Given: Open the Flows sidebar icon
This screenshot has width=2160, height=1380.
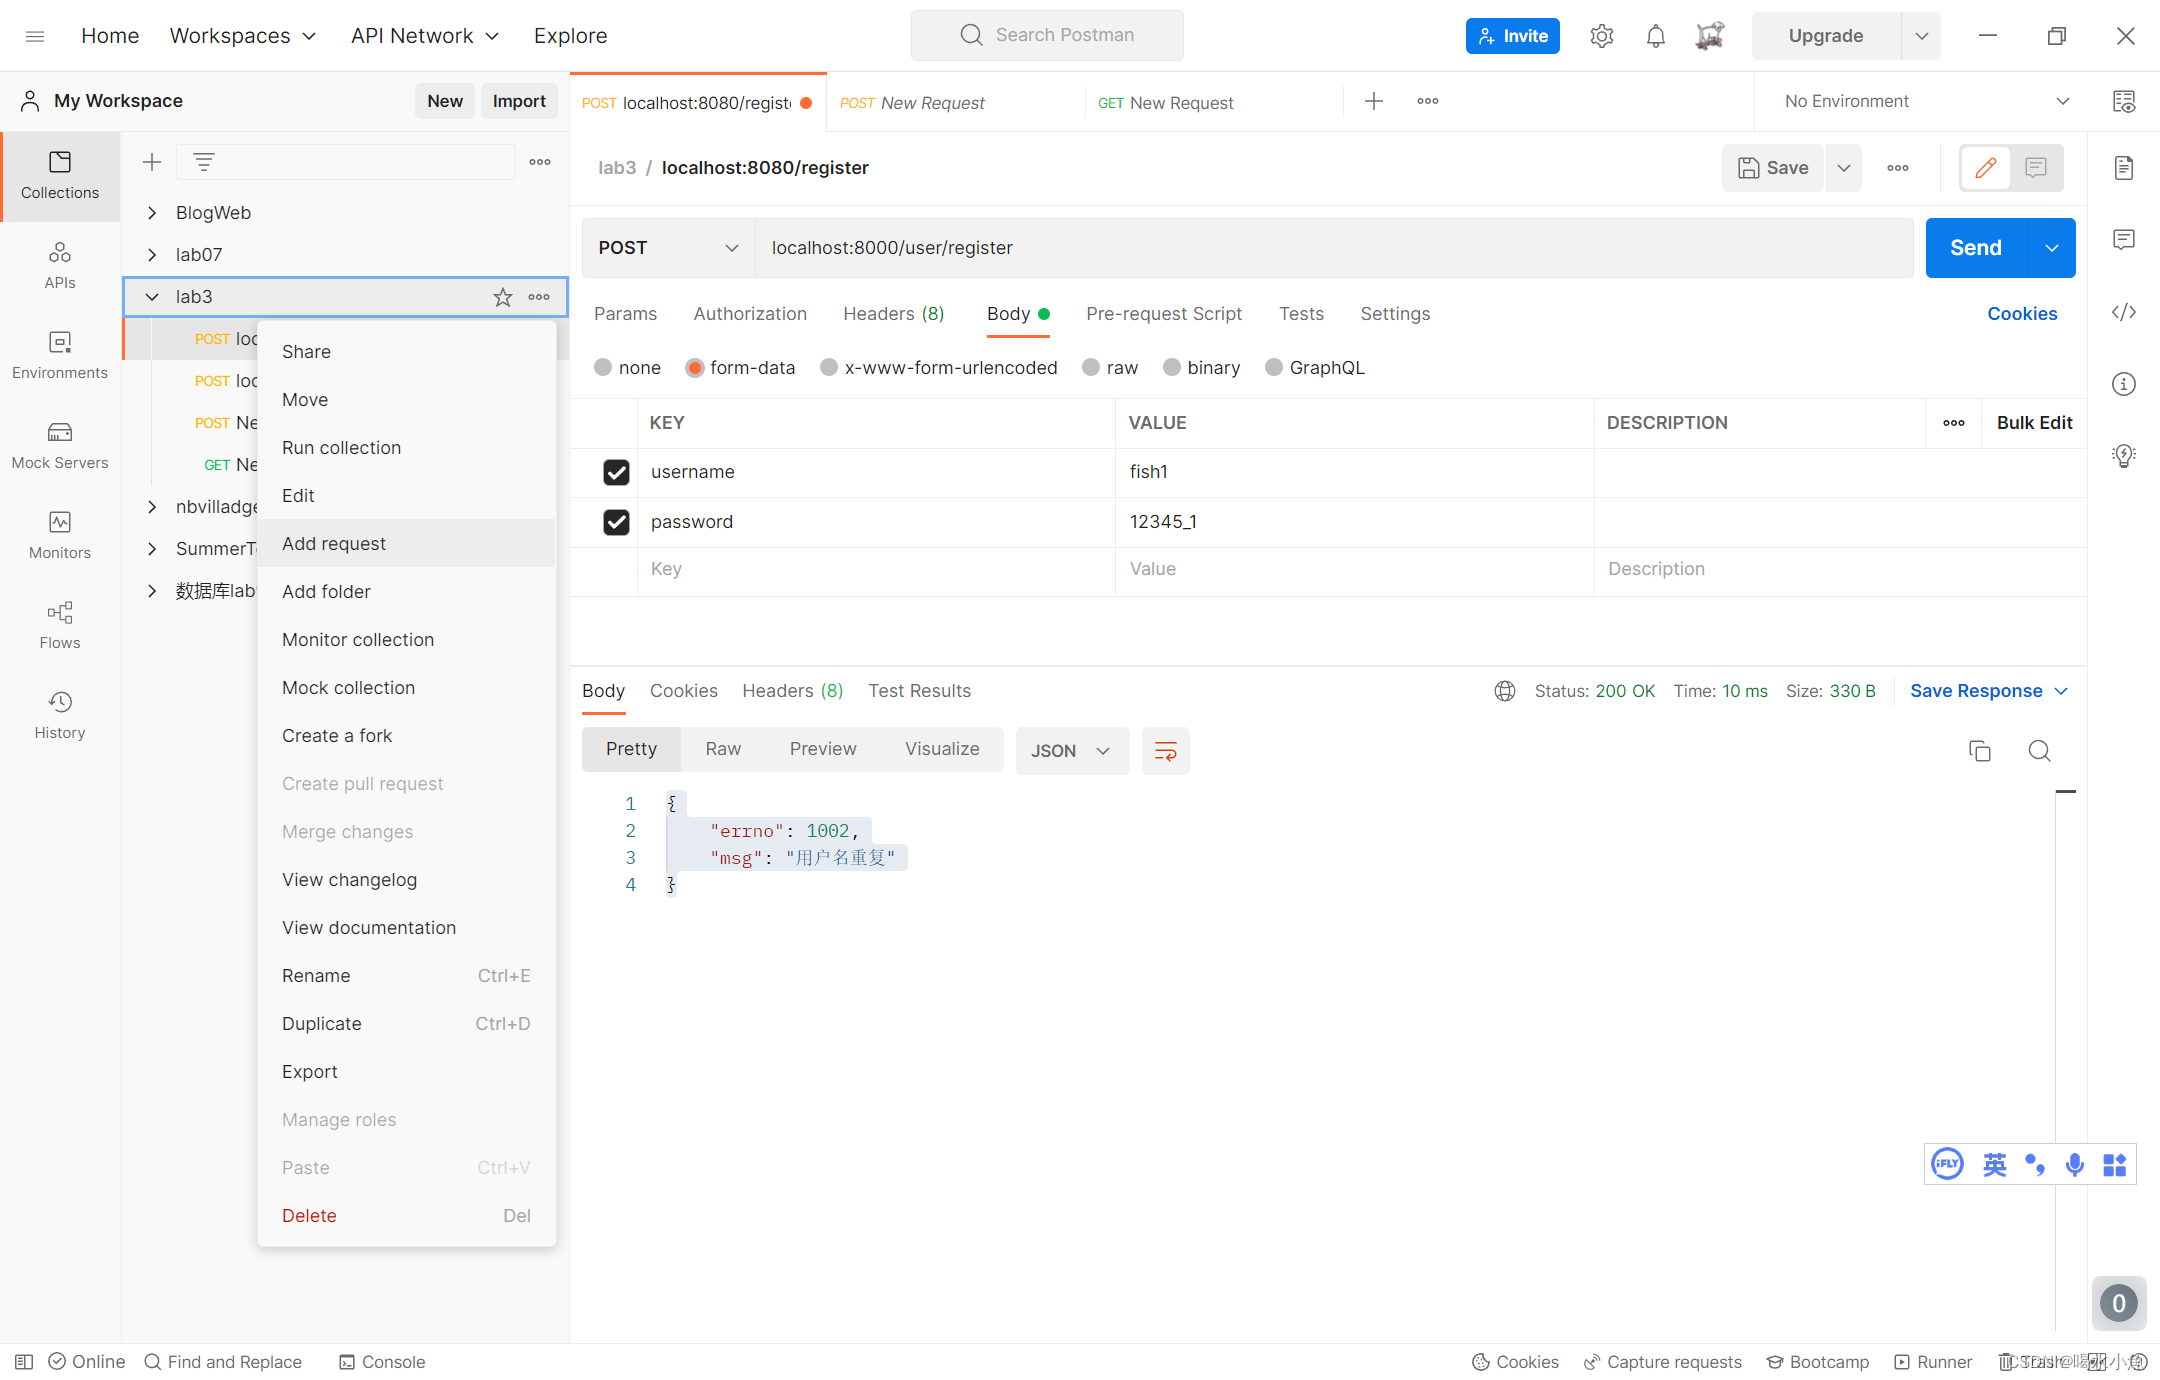Looking at the screenshot, I should [60, 624].
